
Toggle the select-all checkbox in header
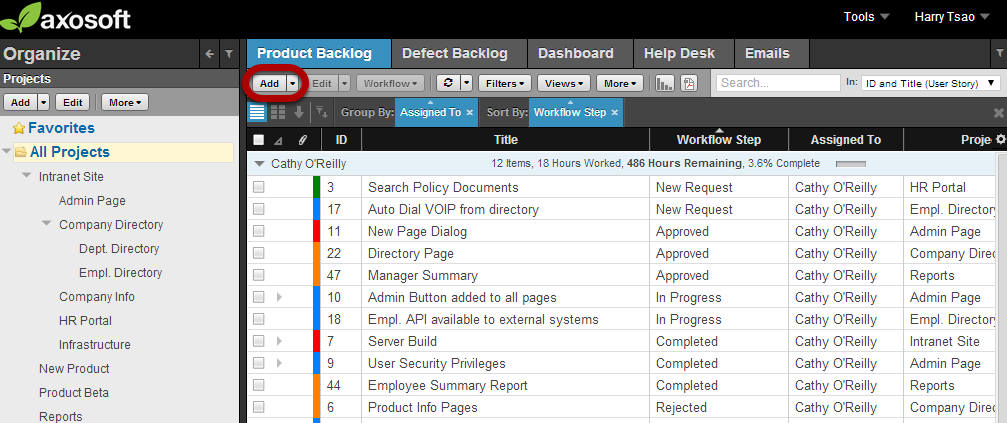point(259,140)
